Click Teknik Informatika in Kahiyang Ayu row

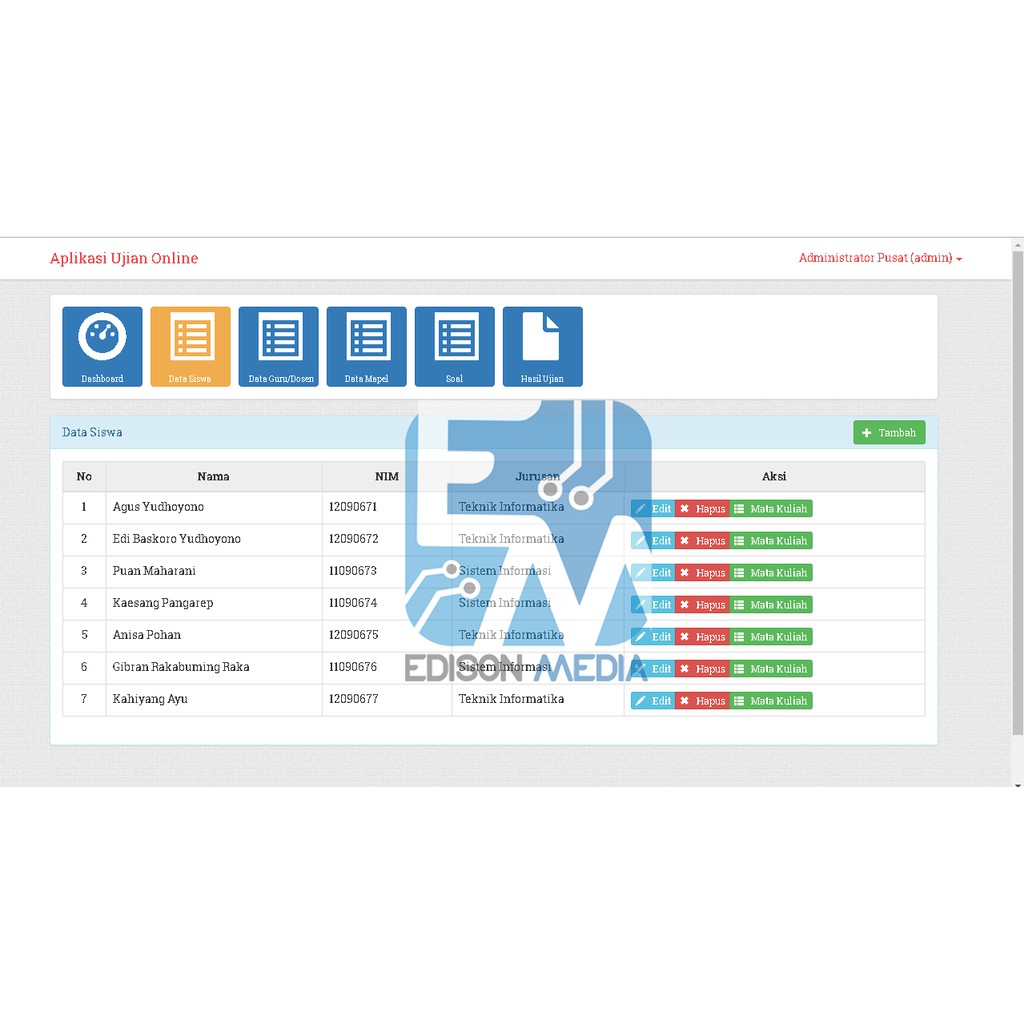[511, 699]
